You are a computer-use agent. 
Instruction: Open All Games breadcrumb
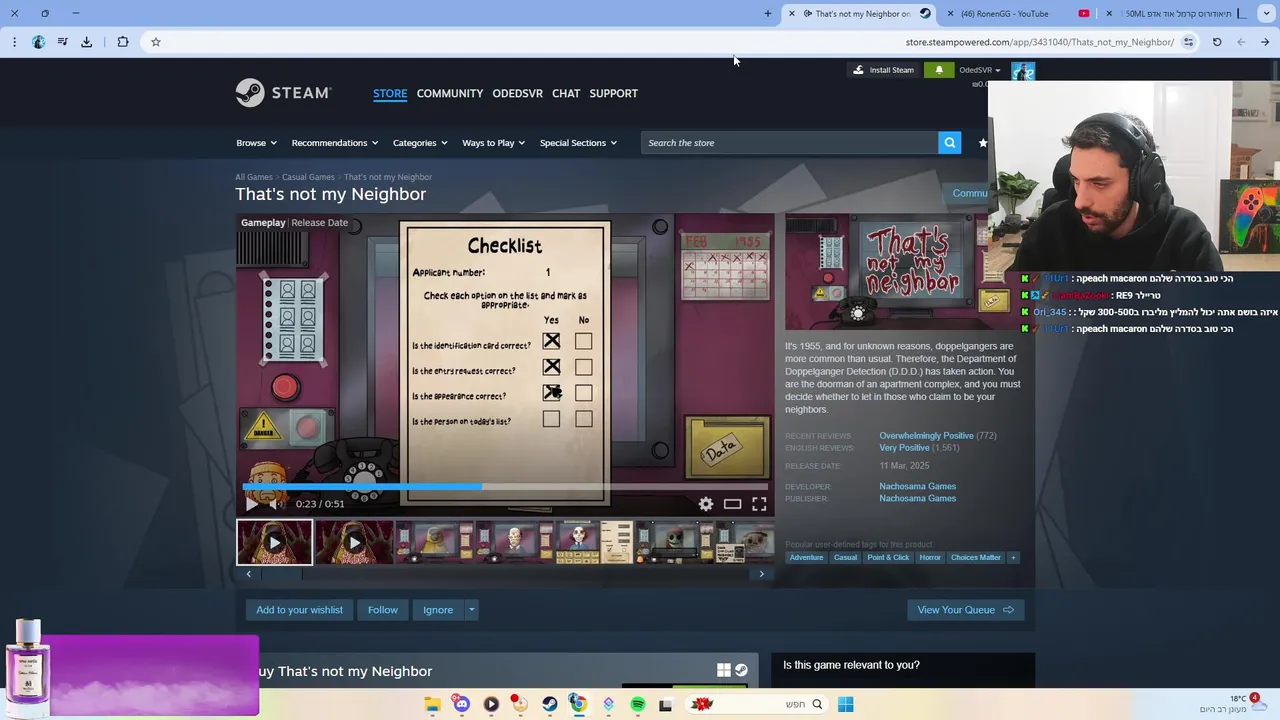(254, 177)
